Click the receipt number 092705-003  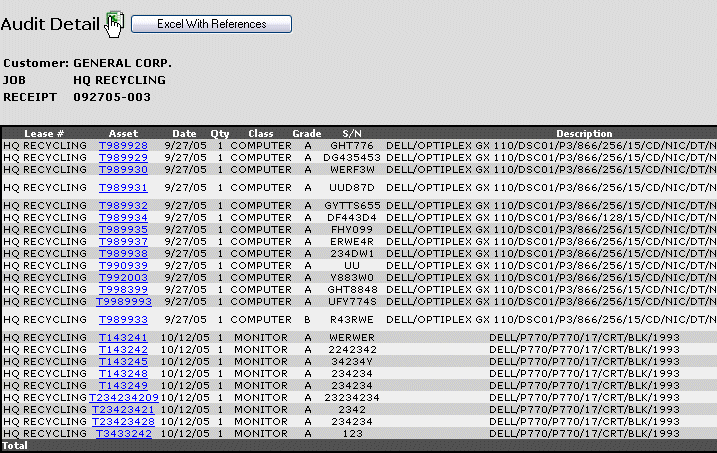click(112, 97)
